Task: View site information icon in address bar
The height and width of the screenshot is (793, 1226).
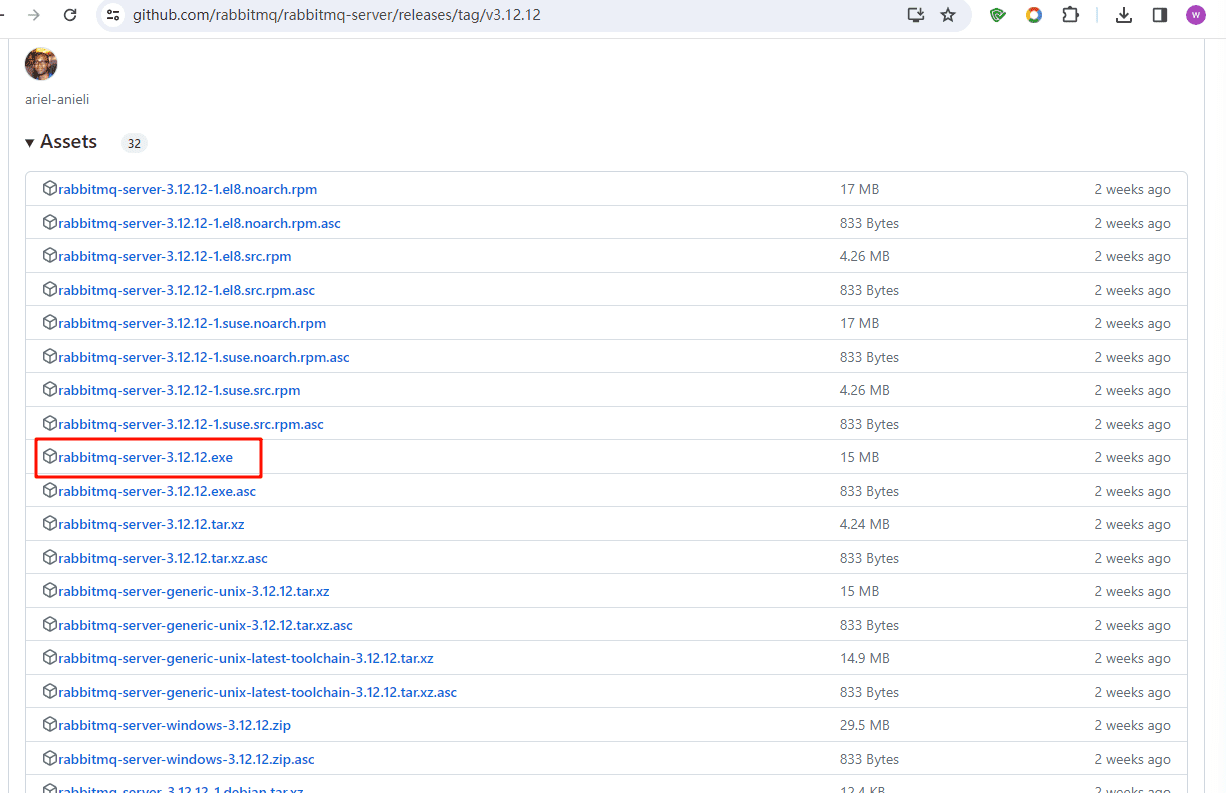Action: (113, 15)
